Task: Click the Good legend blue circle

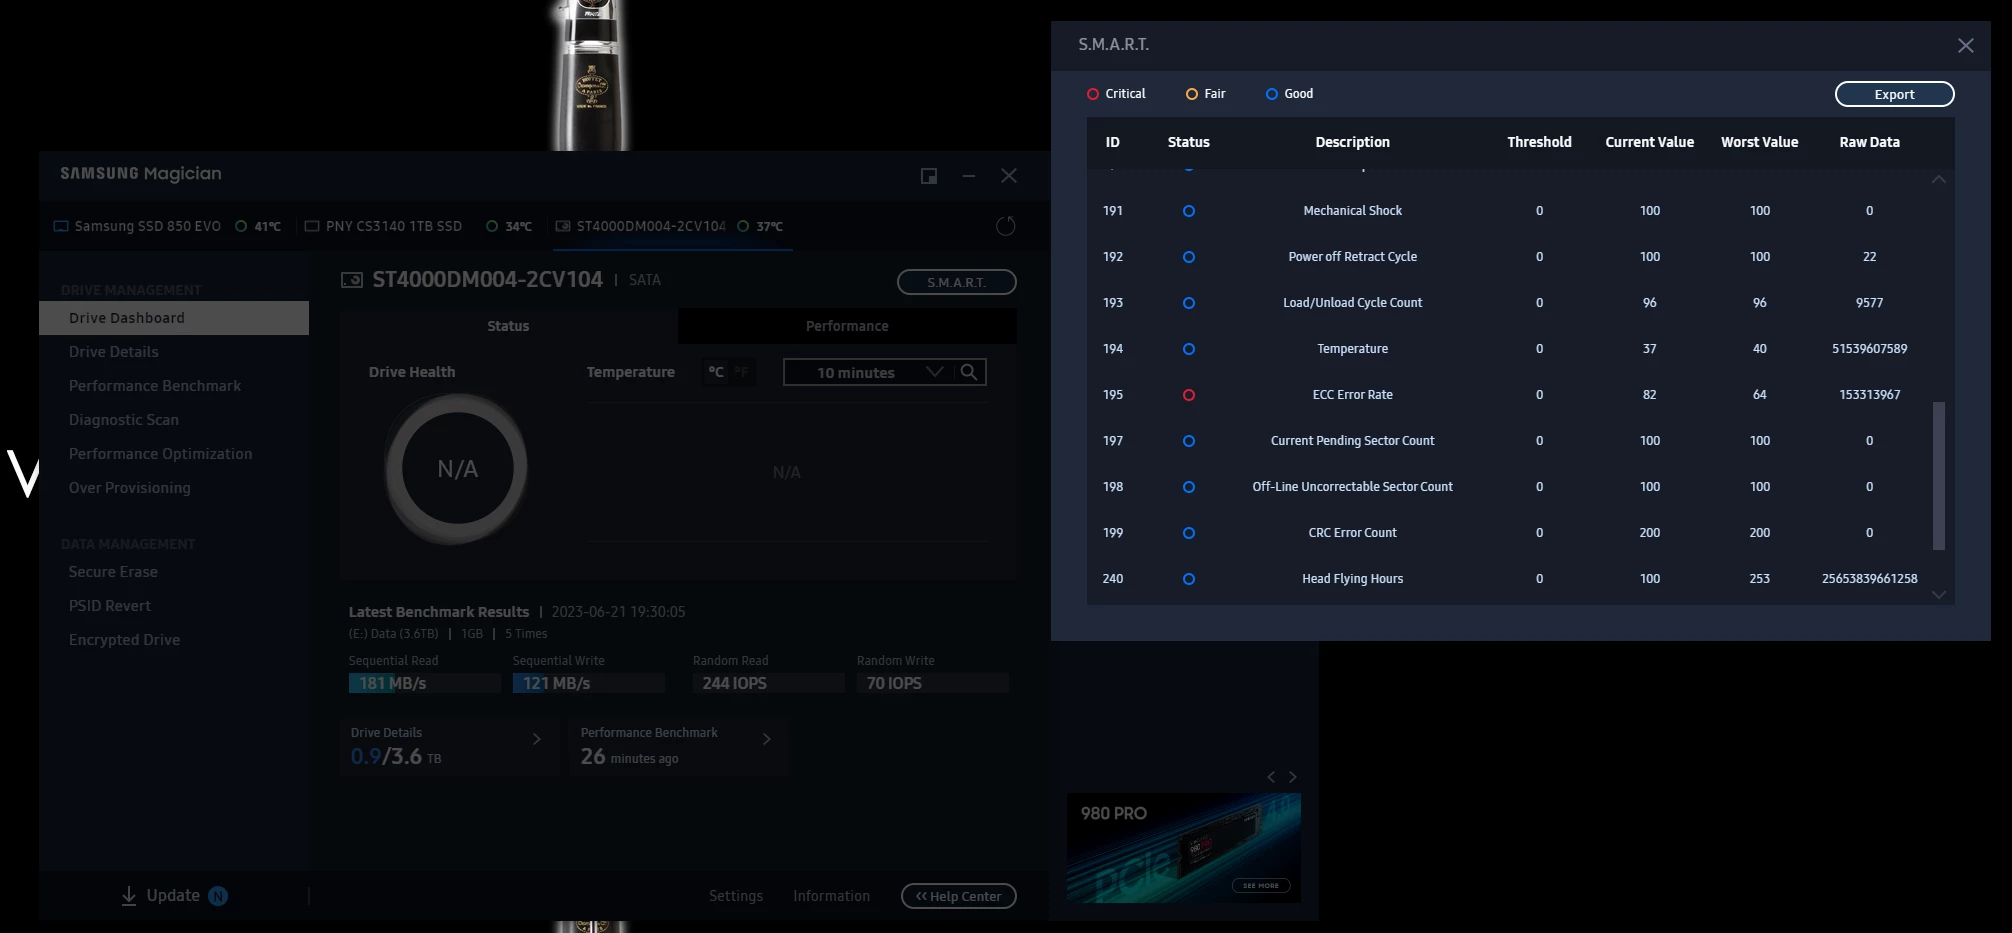Action: 1271,94
